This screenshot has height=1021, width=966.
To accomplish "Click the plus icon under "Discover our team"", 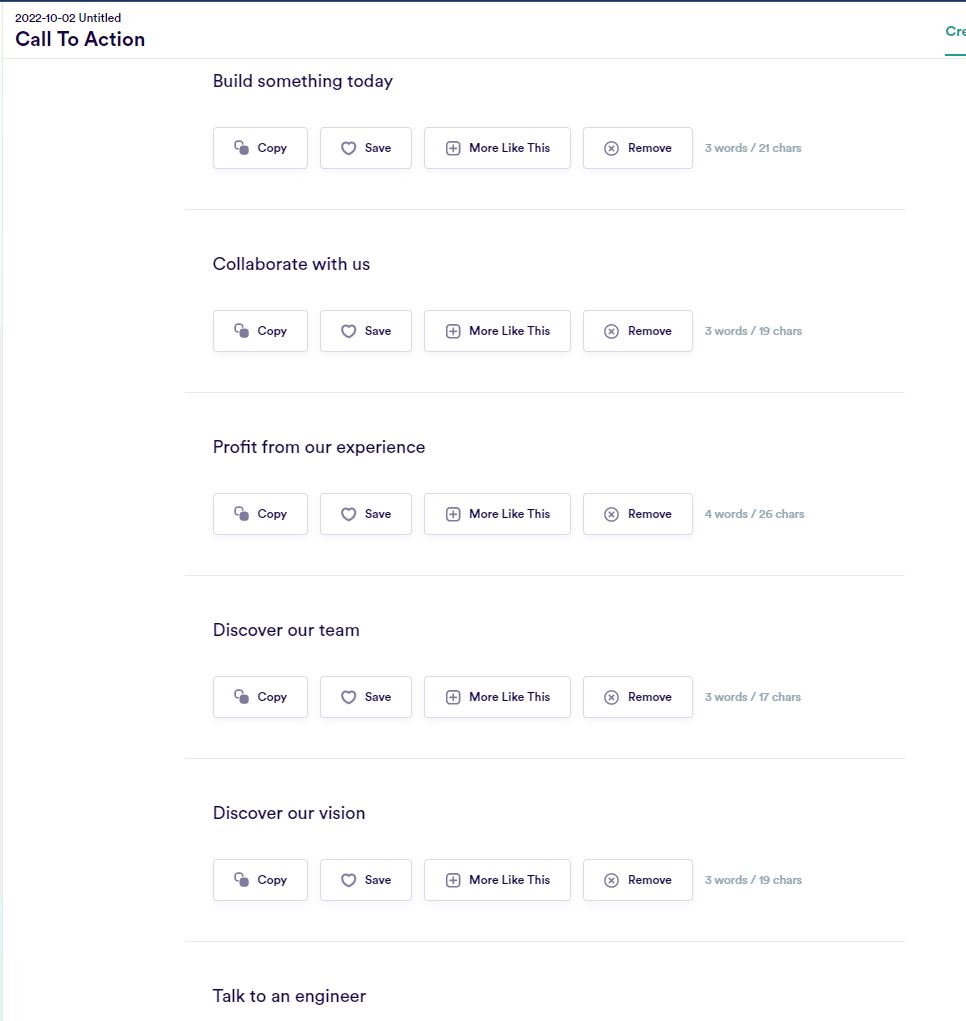I will [453, 696].
